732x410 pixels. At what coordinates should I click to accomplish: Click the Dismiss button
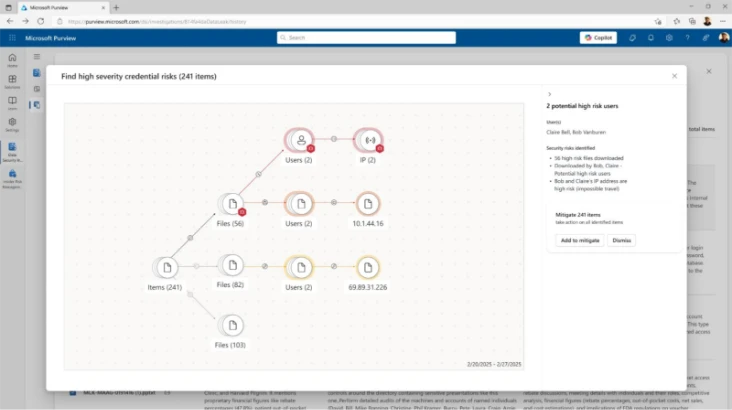click(621, 240)
